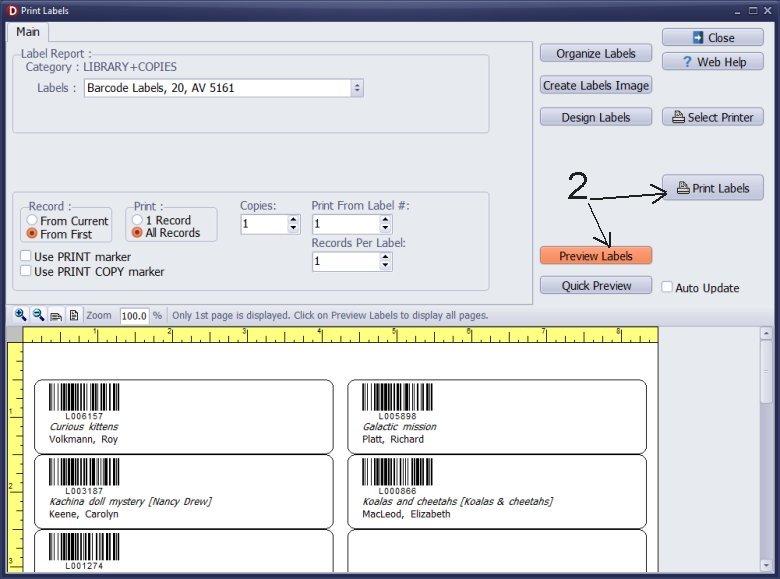Click the Records Per Label field

347,262
